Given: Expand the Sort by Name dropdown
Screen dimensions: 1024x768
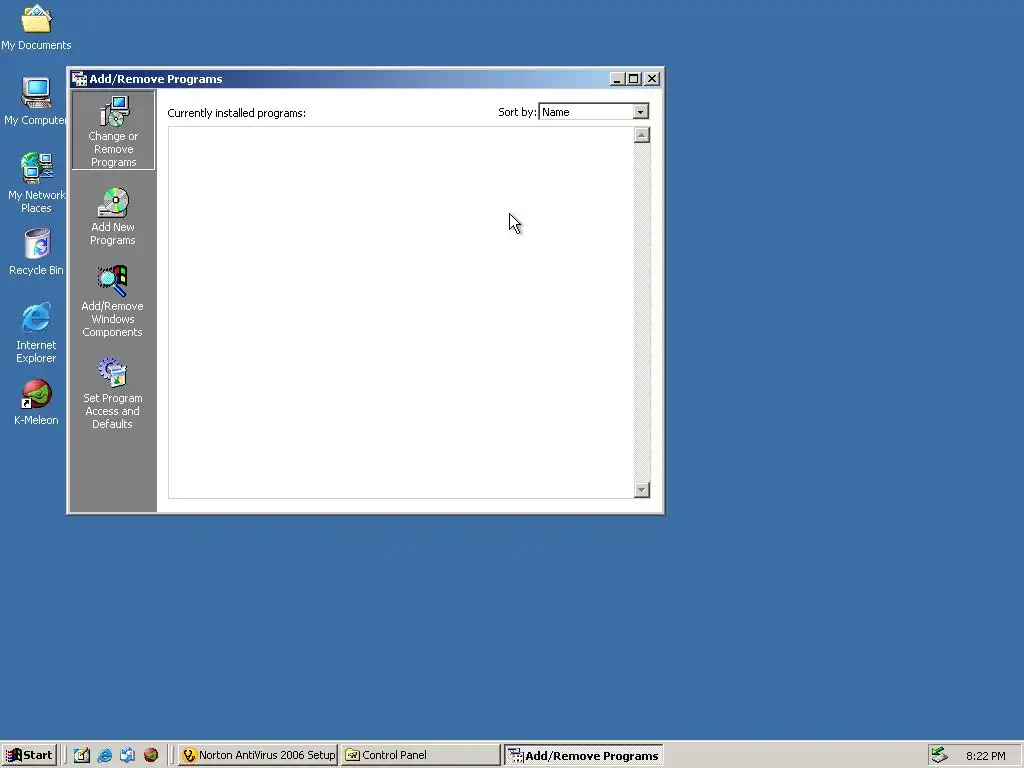Looking at the screenshot, I should tap(641, 112).
